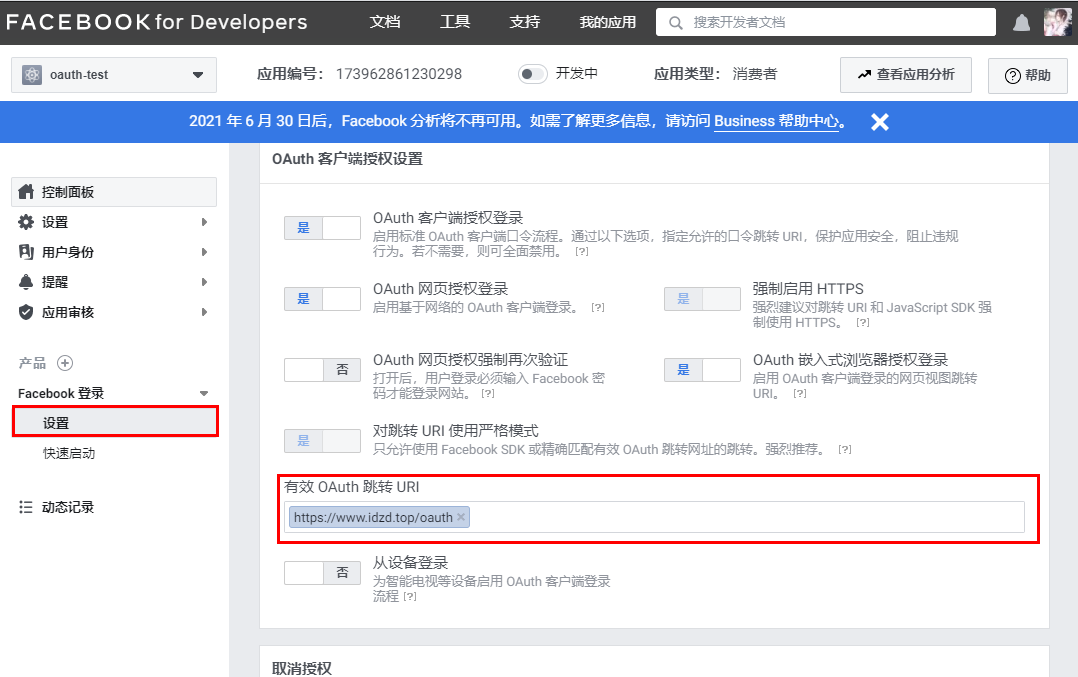Go to FACEBOOK for Developers home logo
This screenshot has width=1078, height=677.
(157, 22)
